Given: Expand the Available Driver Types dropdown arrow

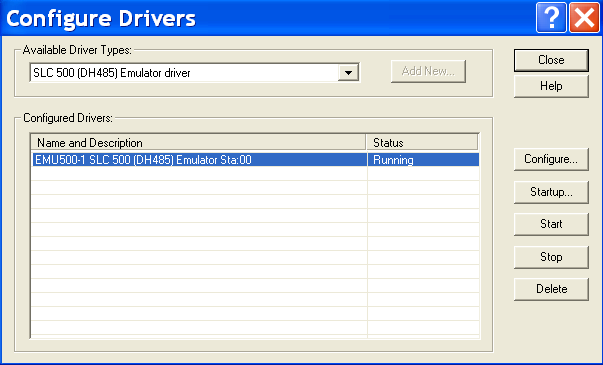Looking at the screenshot, I should 348,73.
